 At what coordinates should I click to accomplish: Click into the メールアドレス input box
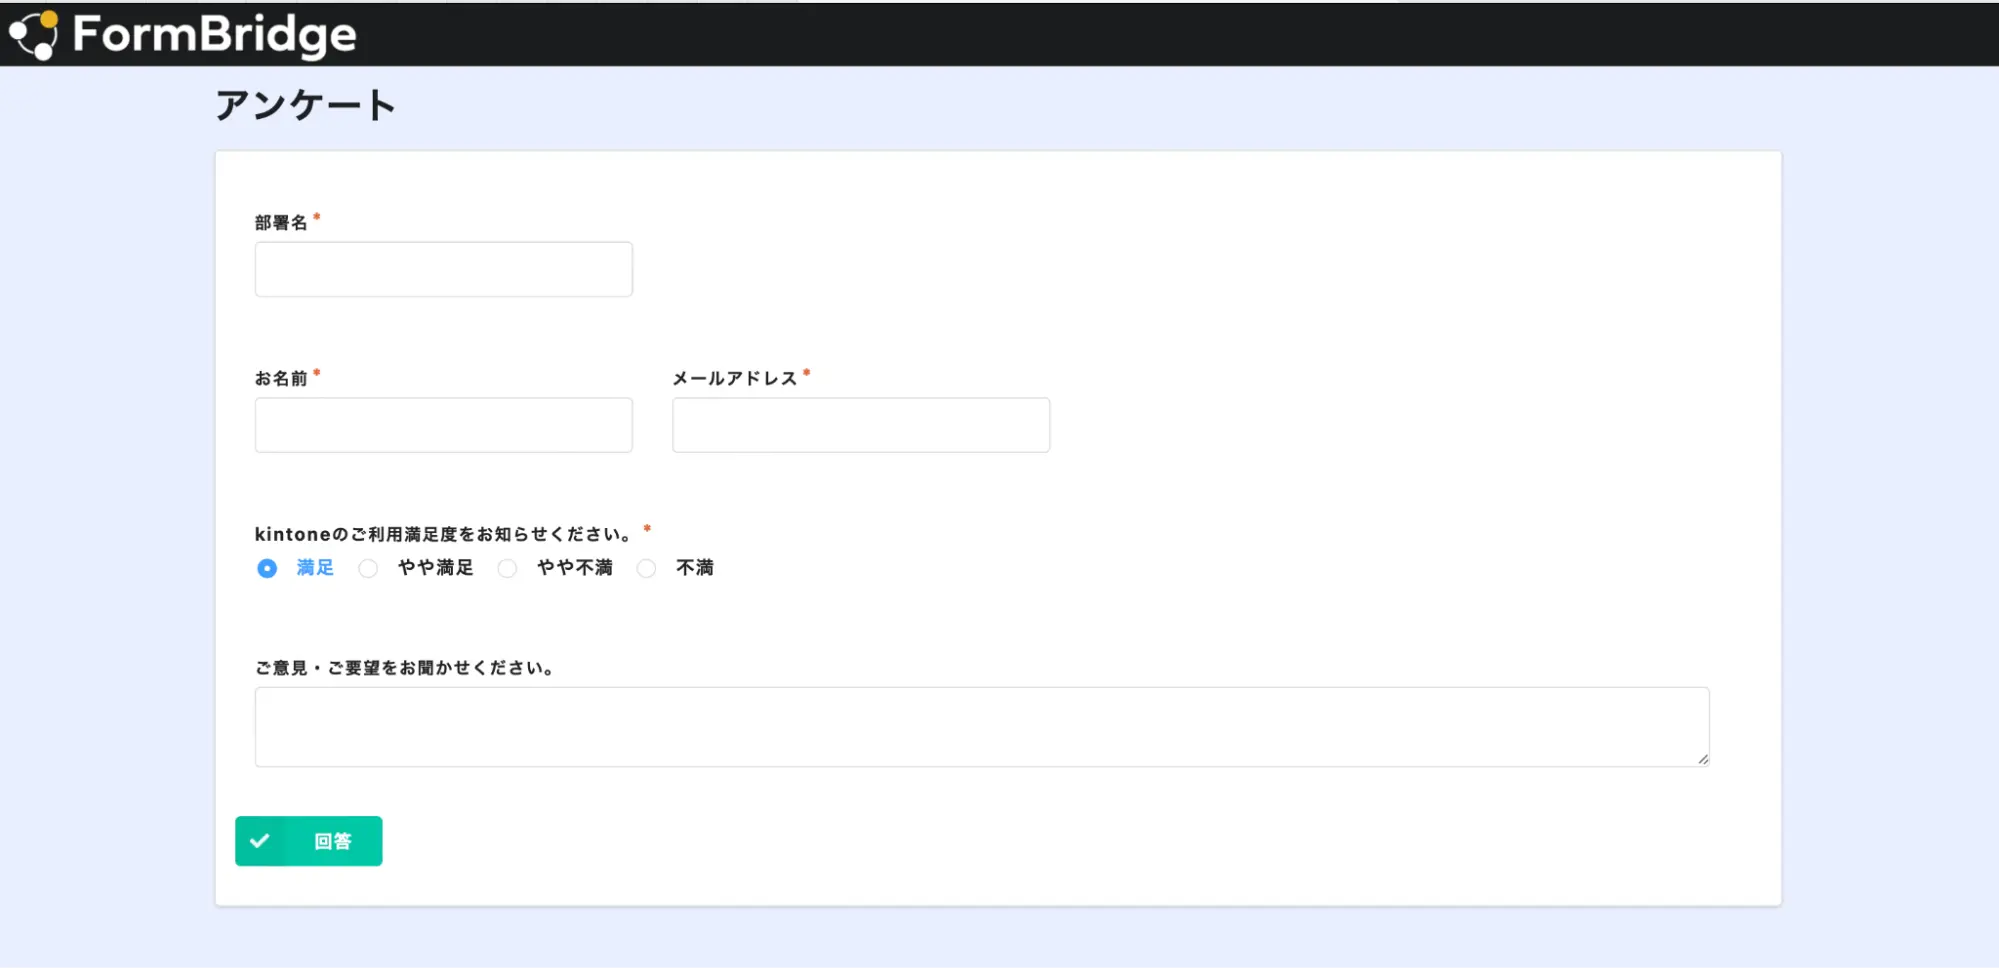coord(860,425)
